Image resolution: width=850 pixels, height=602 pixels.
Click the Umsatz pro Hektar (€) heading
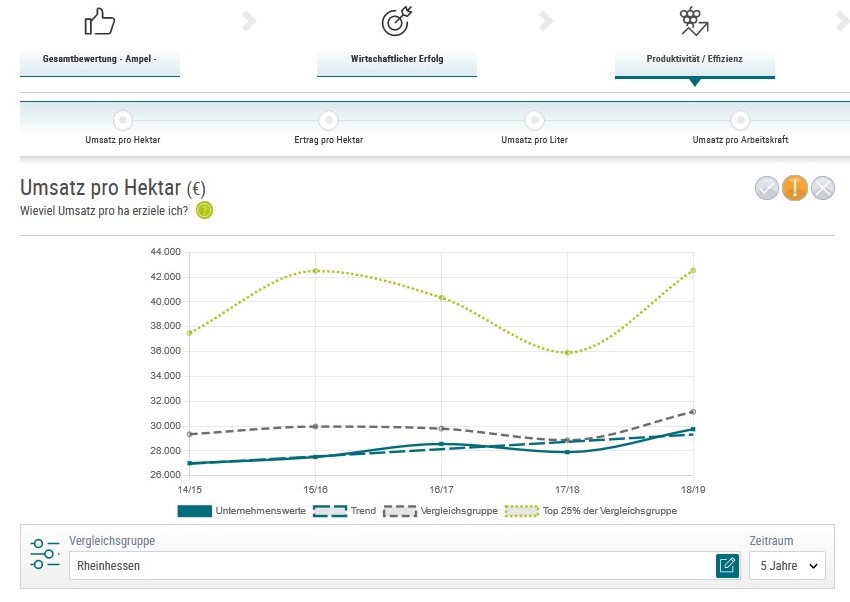coord(113,188)
